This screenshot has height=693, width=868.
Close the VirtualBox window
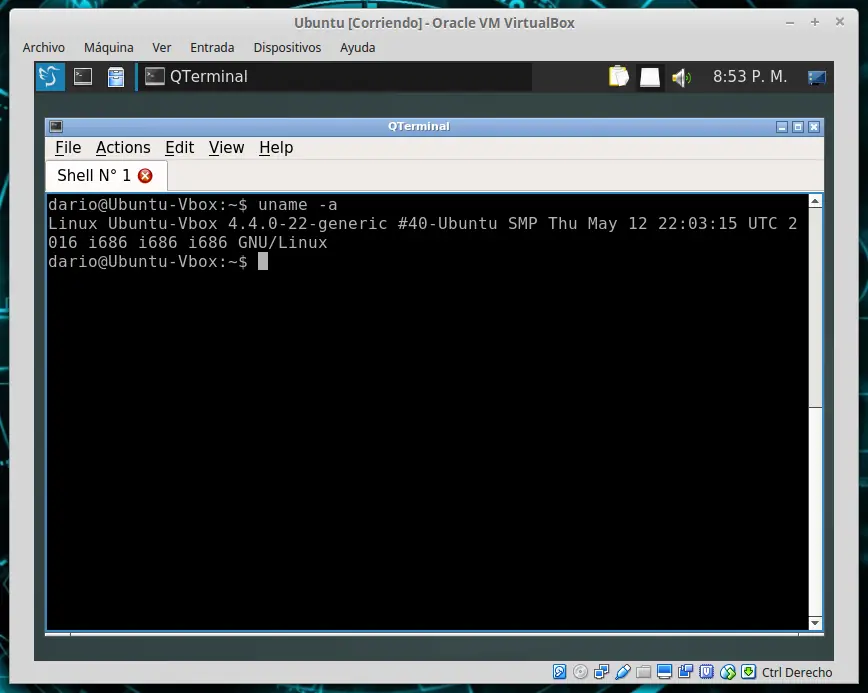click(x=840, y=22)
